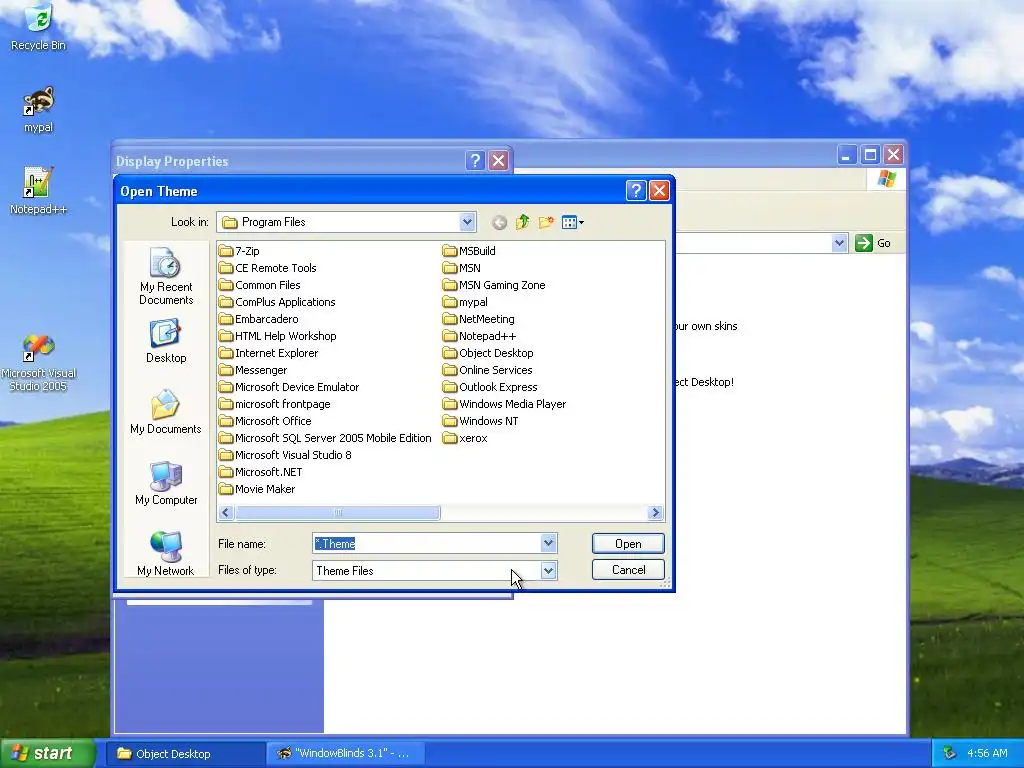Select the Online Services folder
The height and width of the screenshot is (768, 1024).
pyautogui.click(x=488, y=370)
